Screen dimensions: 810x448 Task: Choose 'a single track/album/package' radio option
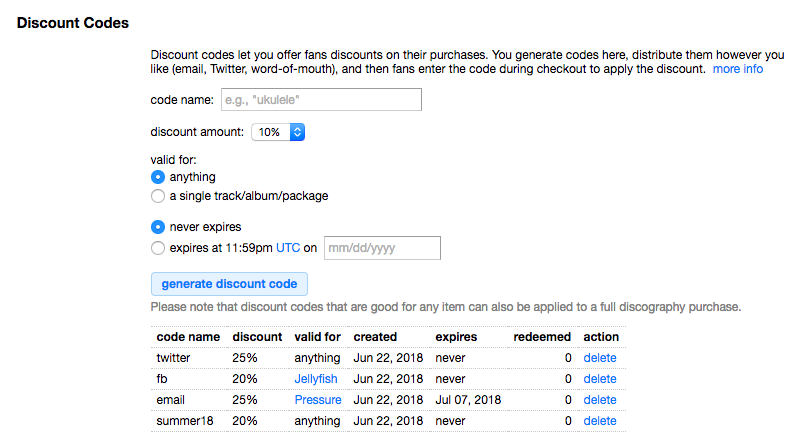(157, 196)
